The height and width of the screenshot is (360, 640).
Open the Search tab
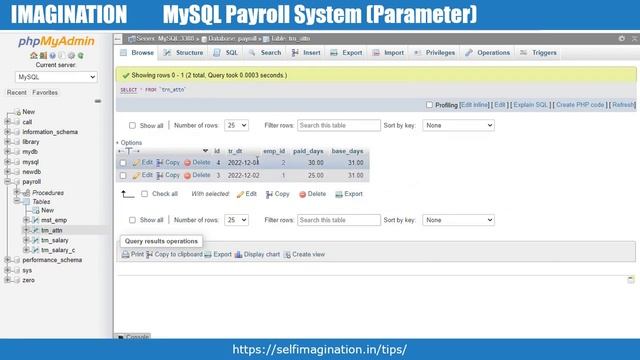[x=265, y=53]
